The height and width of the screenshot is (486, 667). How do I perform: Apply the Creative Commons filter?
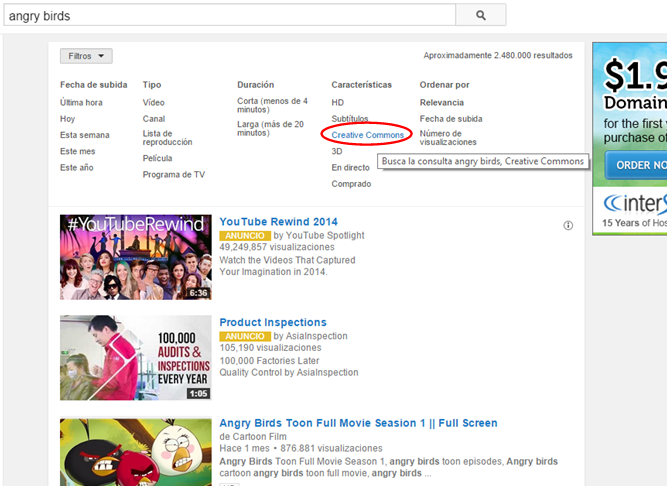(x=368, y=135)
